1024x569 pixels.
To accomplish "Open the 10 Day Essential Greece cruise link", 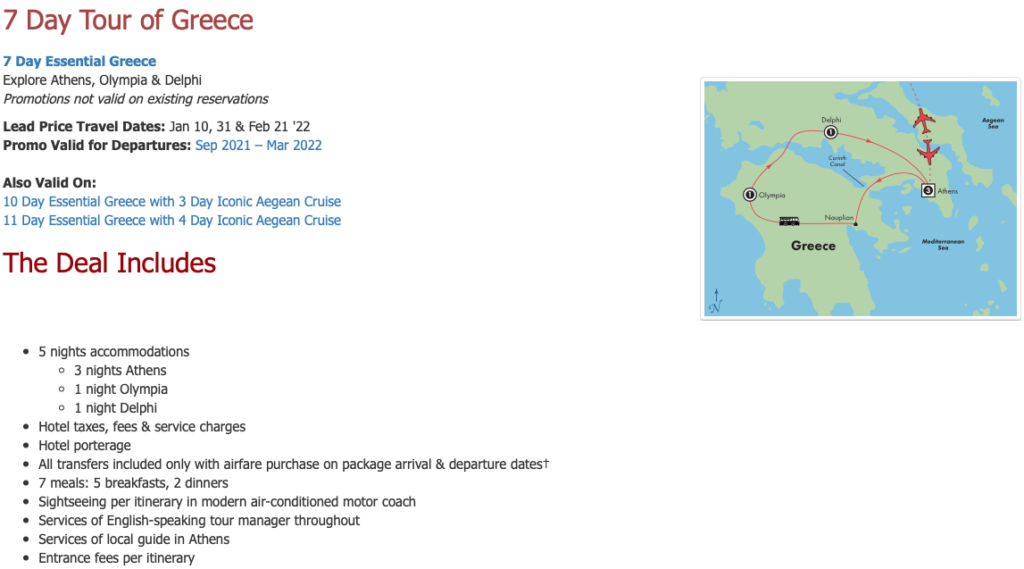I will pos(172,201).
